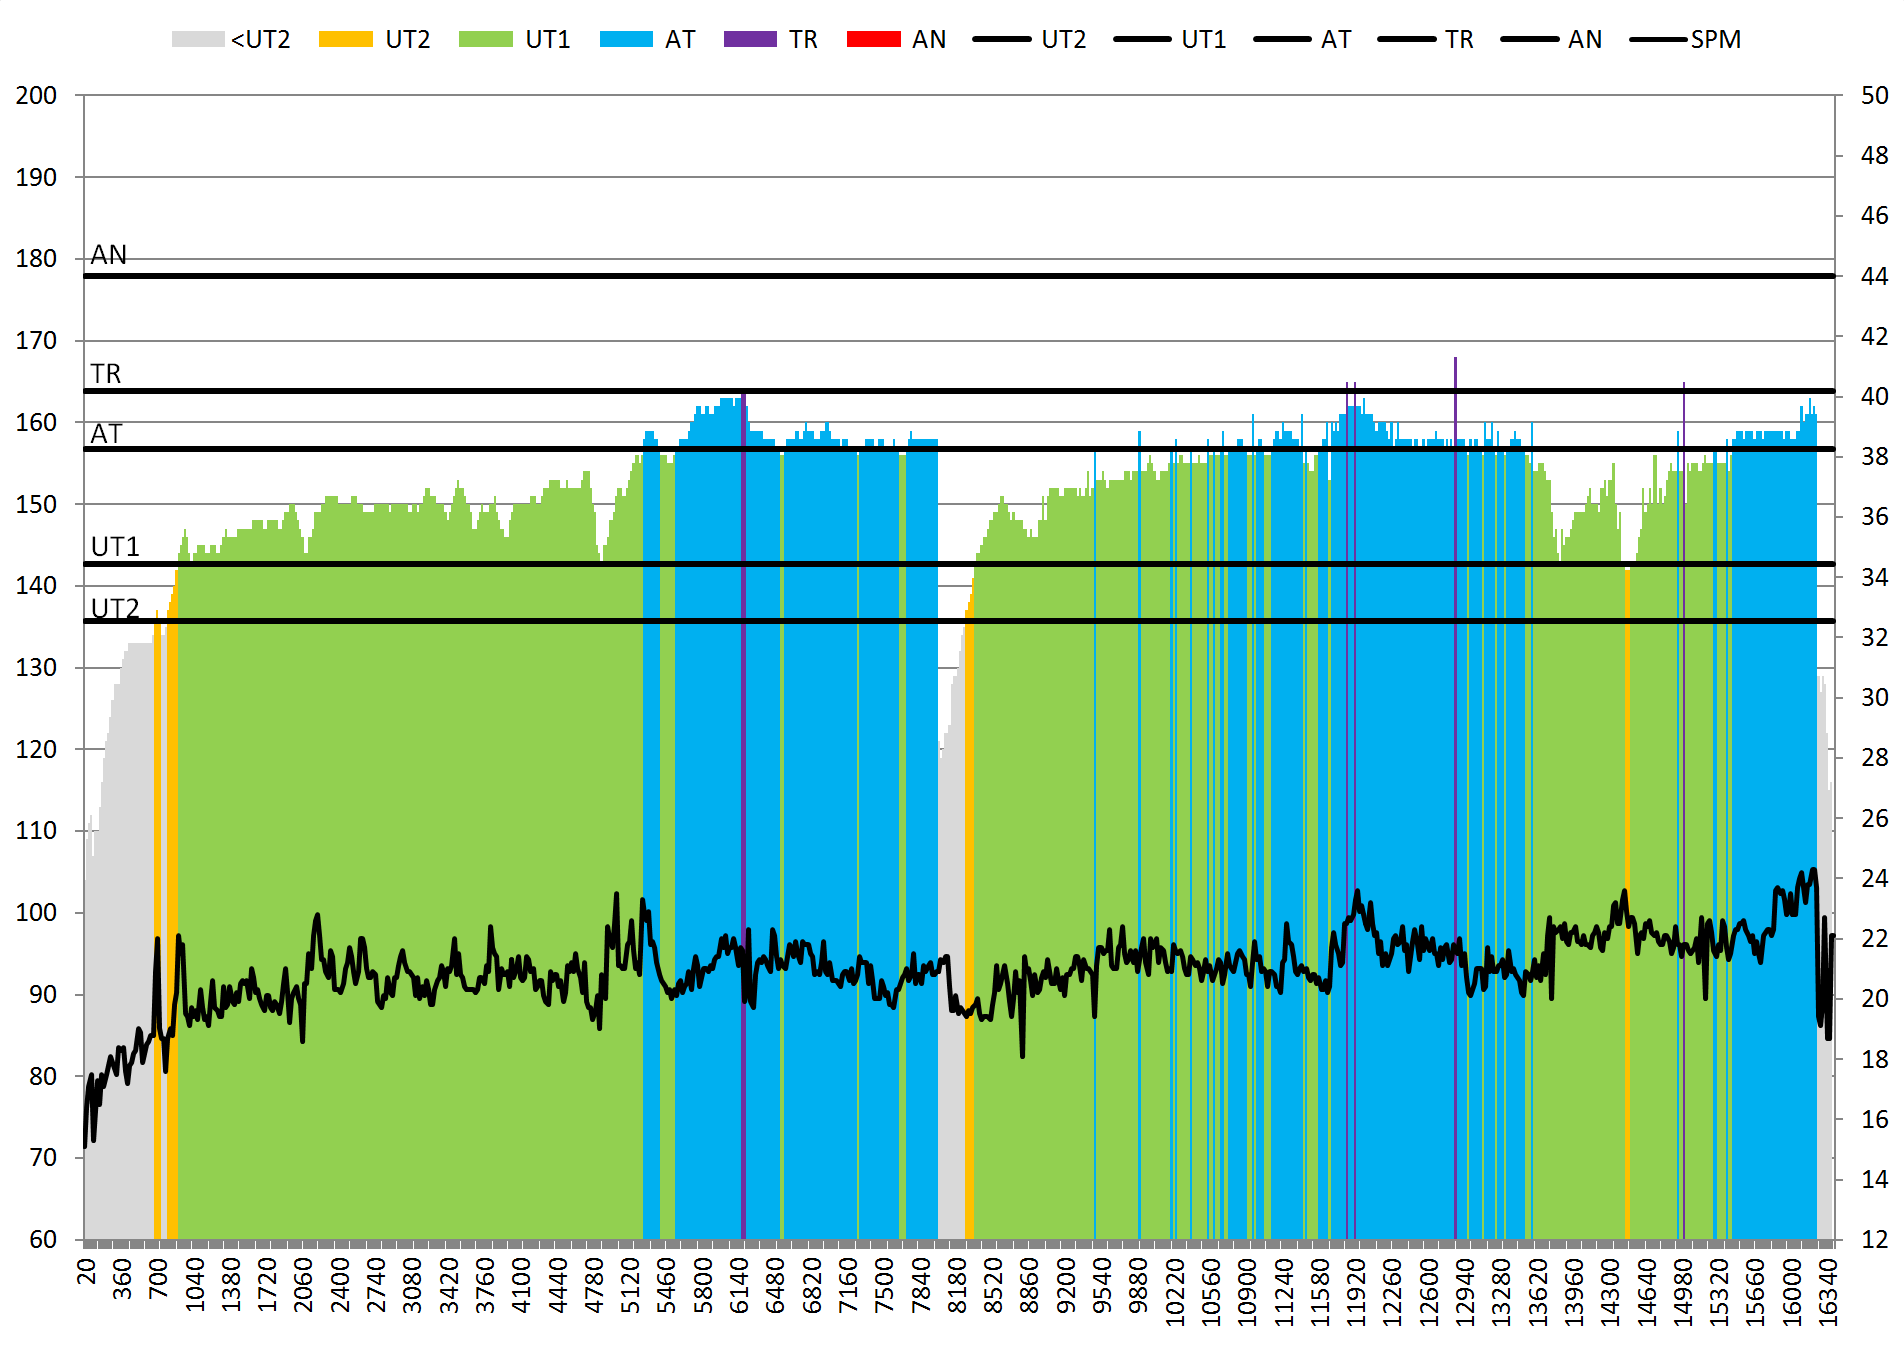
Task: Select the orange UT2 legend swatch
Action: 345,40
